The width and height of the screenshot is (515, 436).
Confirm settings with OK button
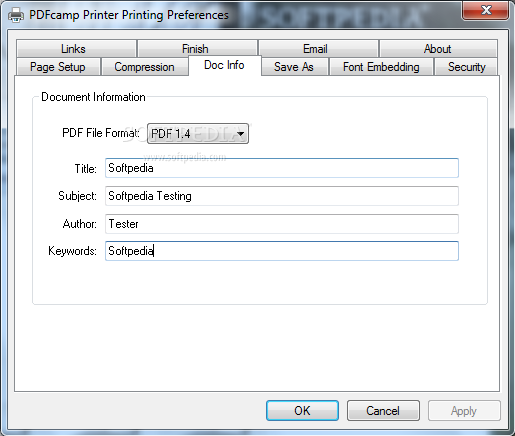(302, 411)
